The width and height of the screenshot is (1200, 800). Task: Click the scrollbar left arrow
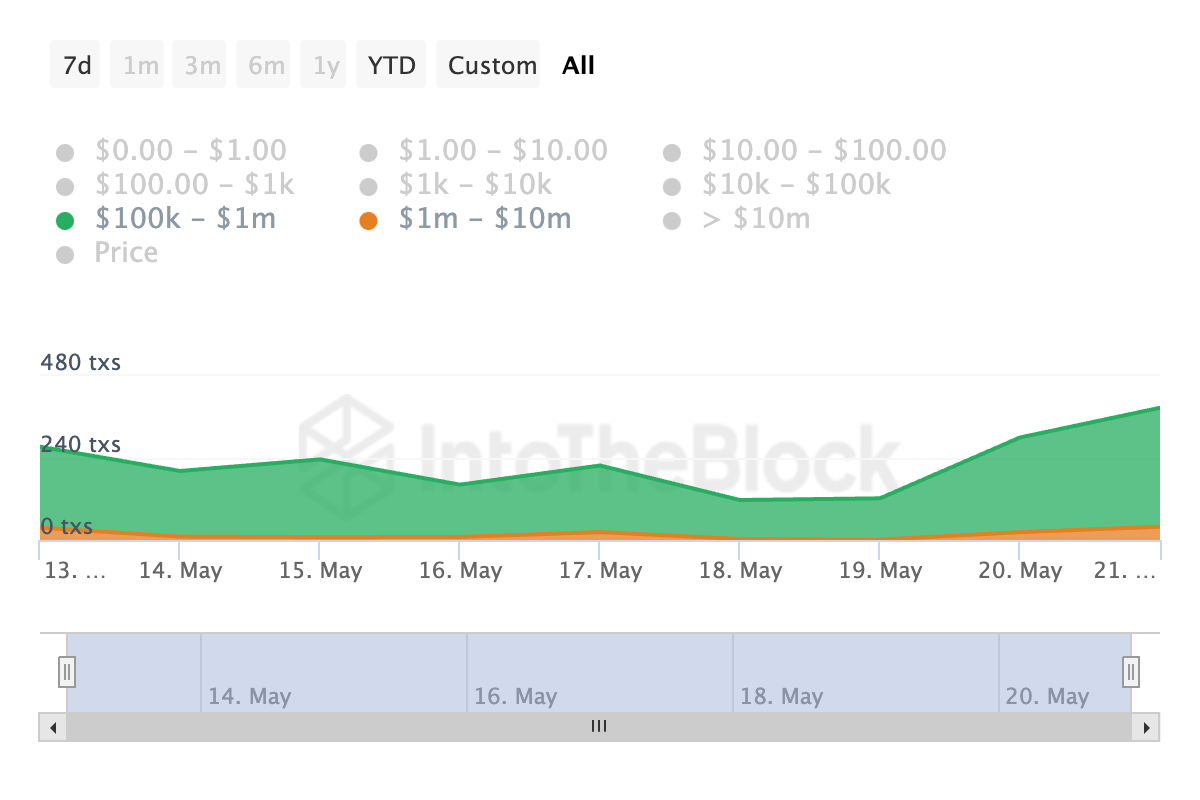coord(53,727)
